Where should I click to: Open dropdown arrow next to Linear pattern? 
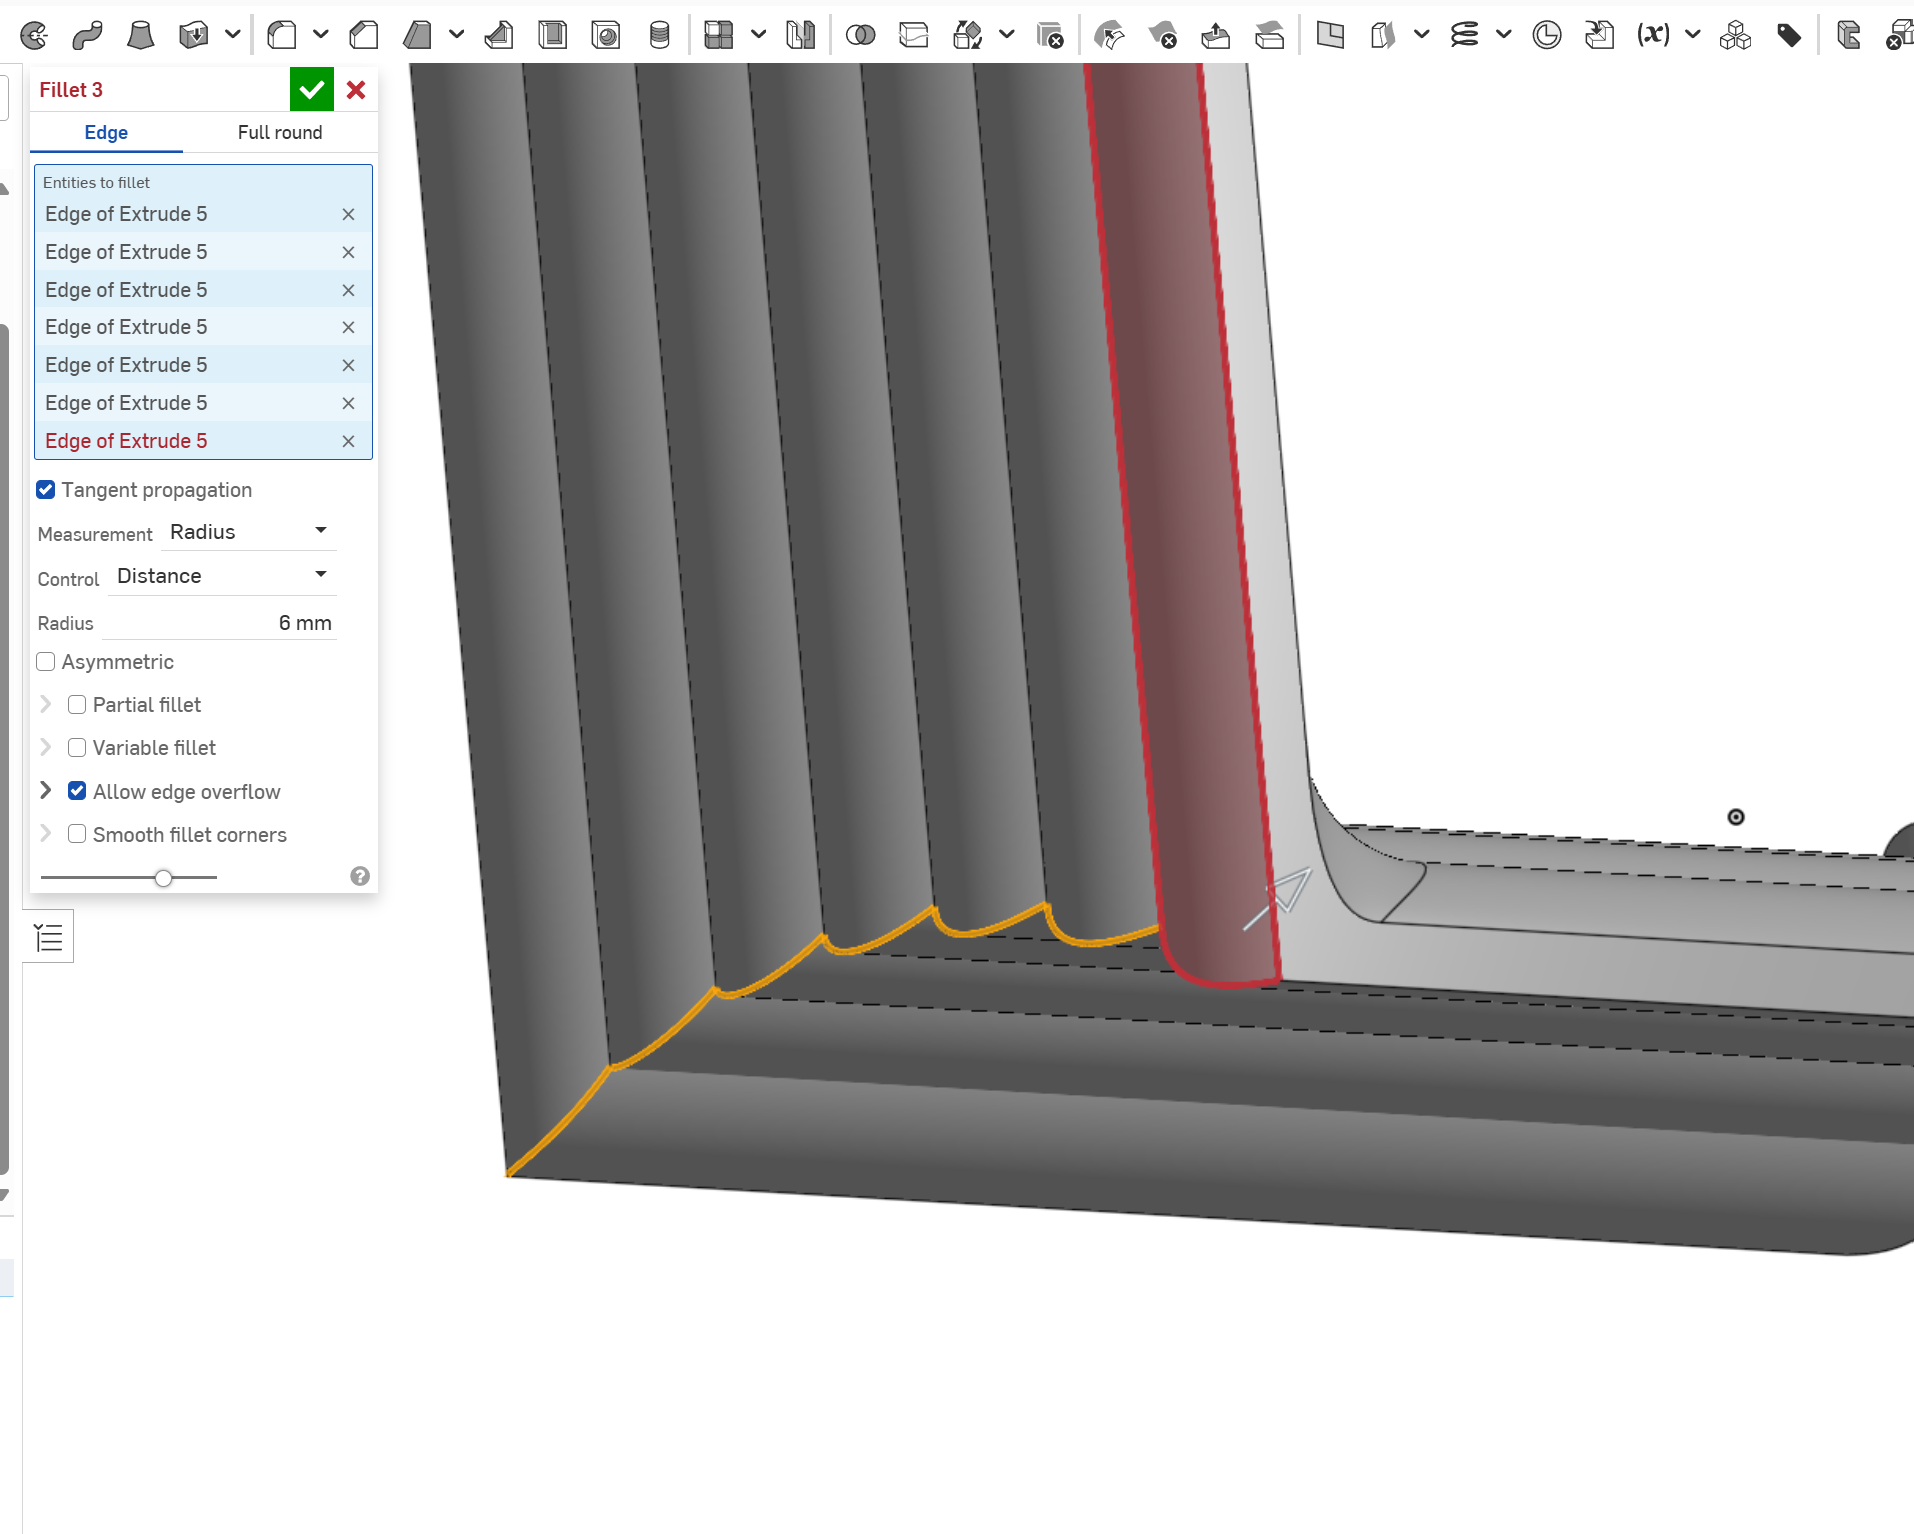tap(759, 35)
